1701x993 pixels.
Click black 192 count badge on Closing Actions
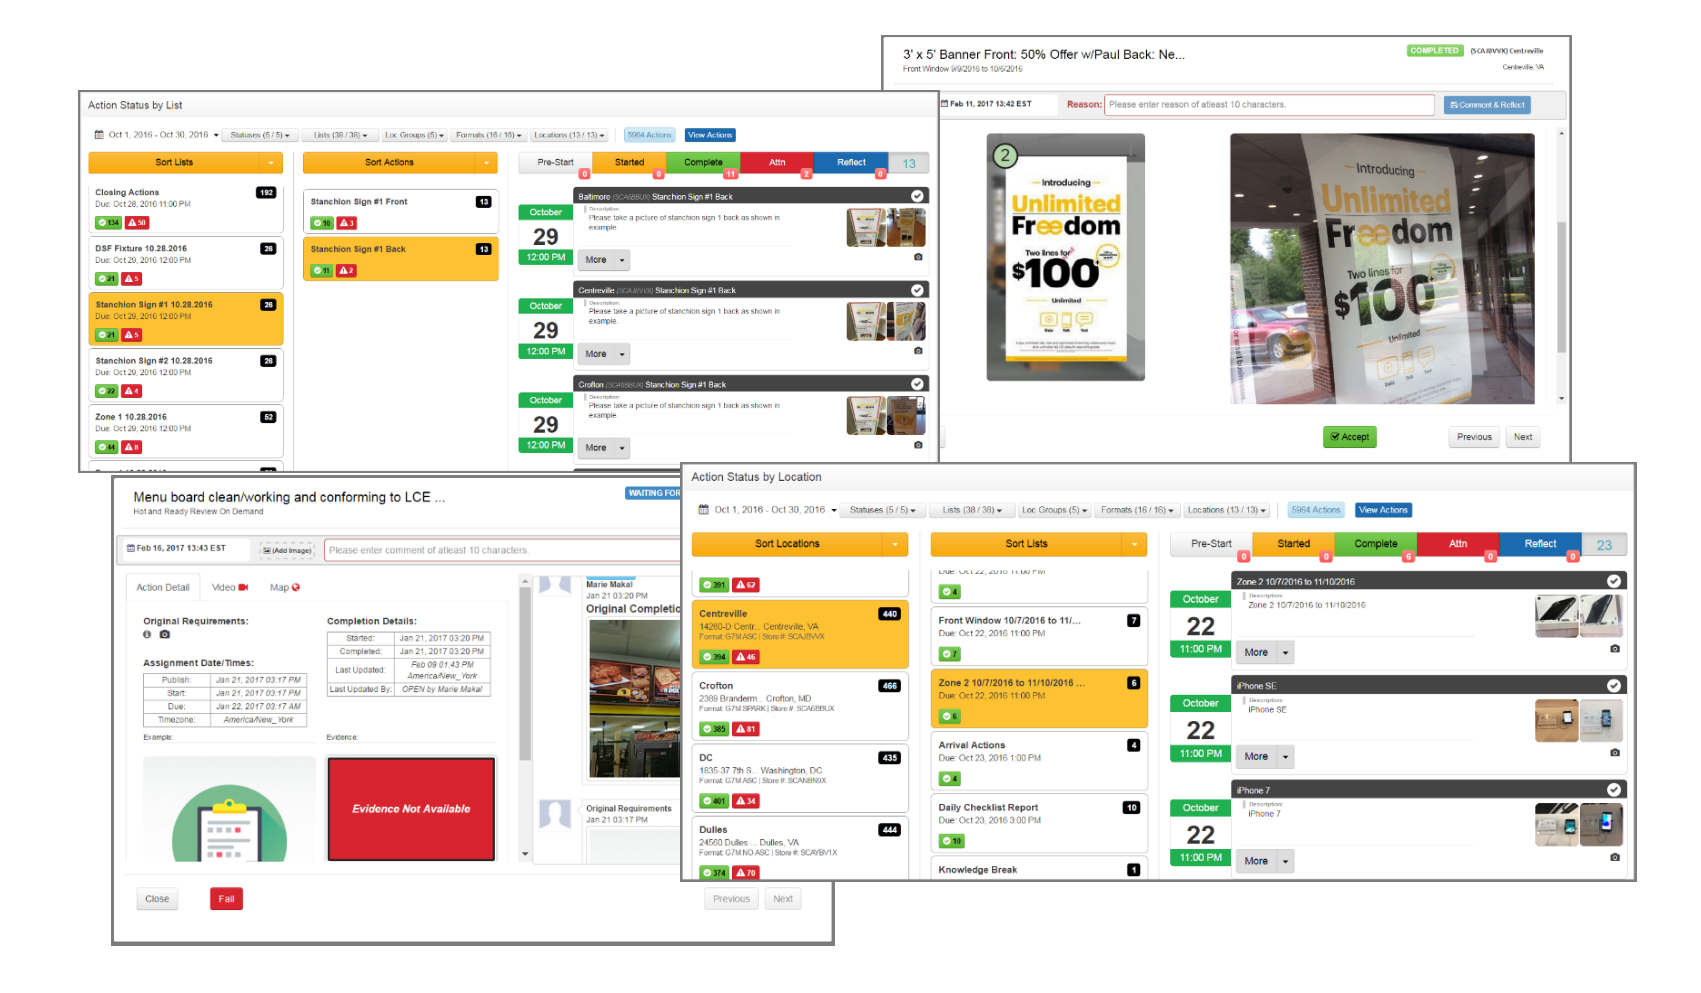(266, 193)
